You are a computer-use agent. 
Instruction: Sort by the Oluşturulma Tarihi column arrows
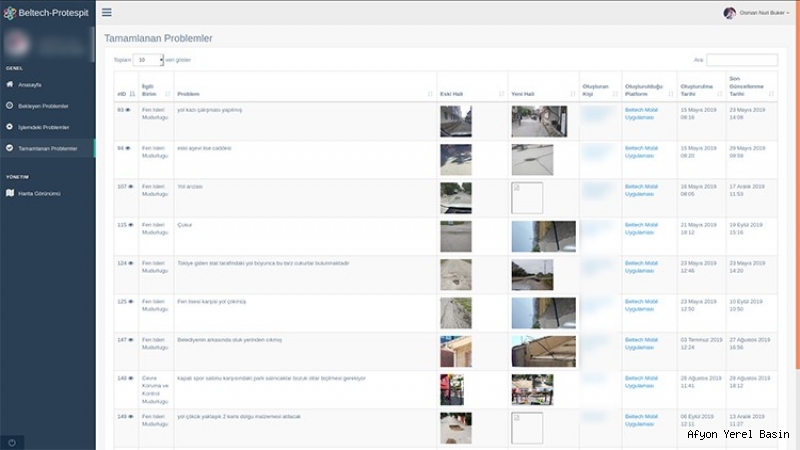(x=718, y=93)
